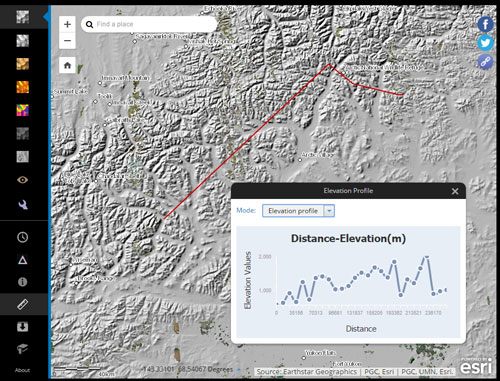The width and height of the screenshot is (500, 381).
Task: Open the About link in sidebar
Action: pyautogui.click(x=22, y=370)
